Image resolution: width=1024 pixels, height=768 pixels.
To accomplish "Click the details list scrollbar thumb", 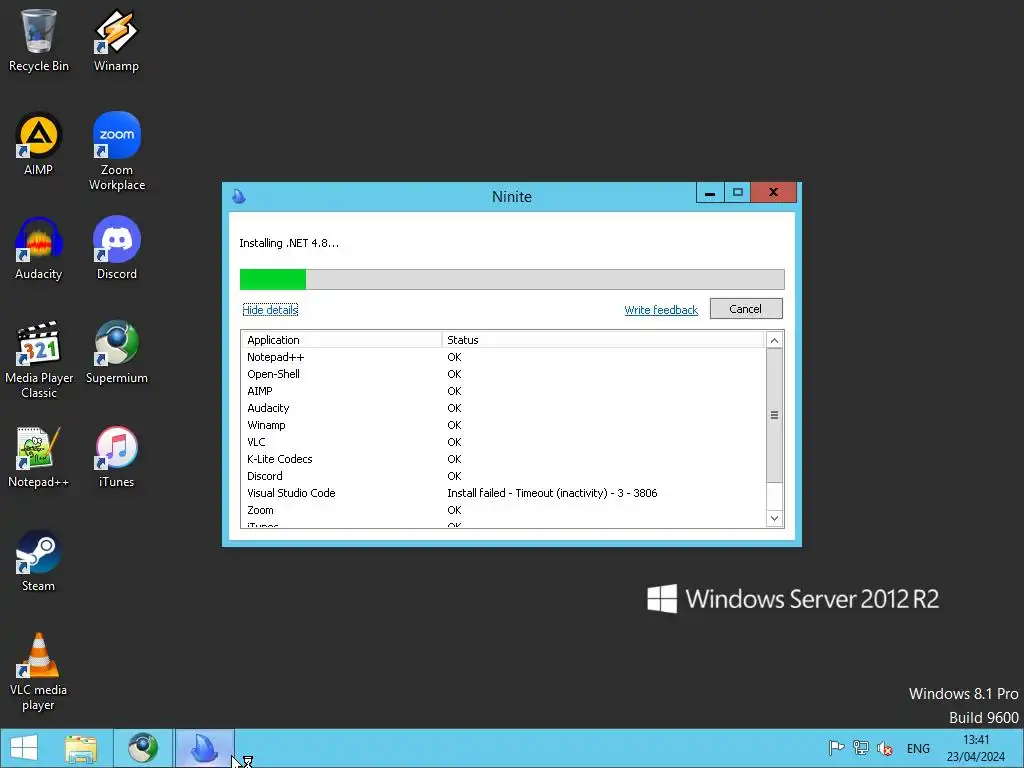I will click(x=774, y=415).
